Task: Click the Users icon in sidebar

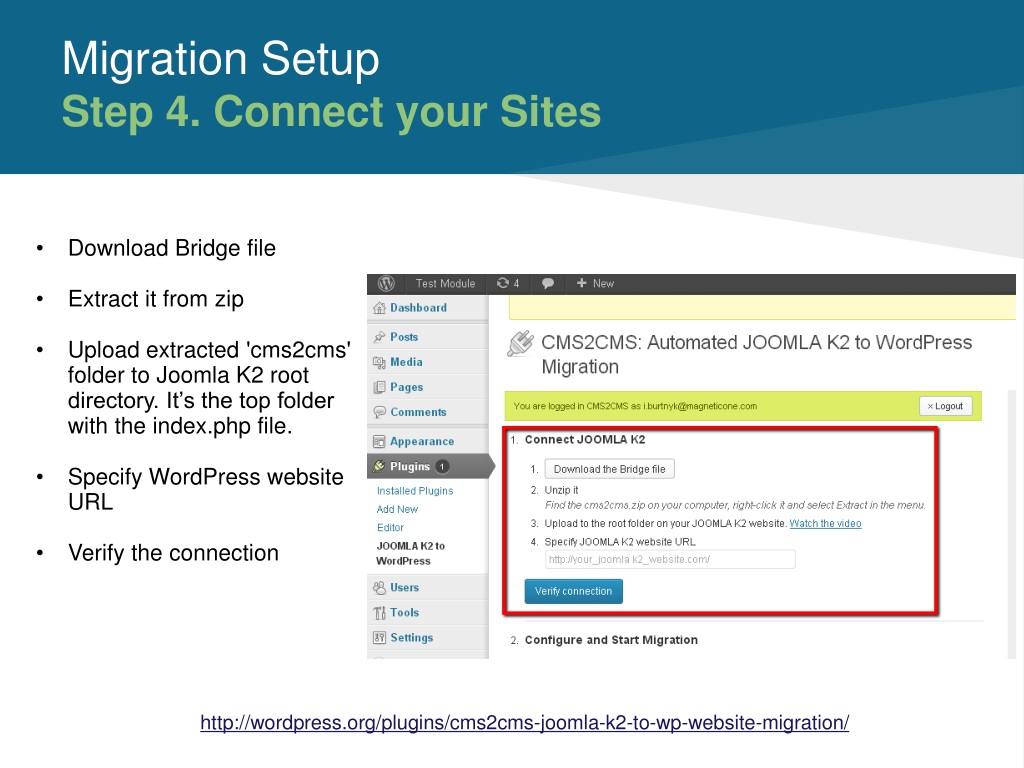Action: pos(379,588)
